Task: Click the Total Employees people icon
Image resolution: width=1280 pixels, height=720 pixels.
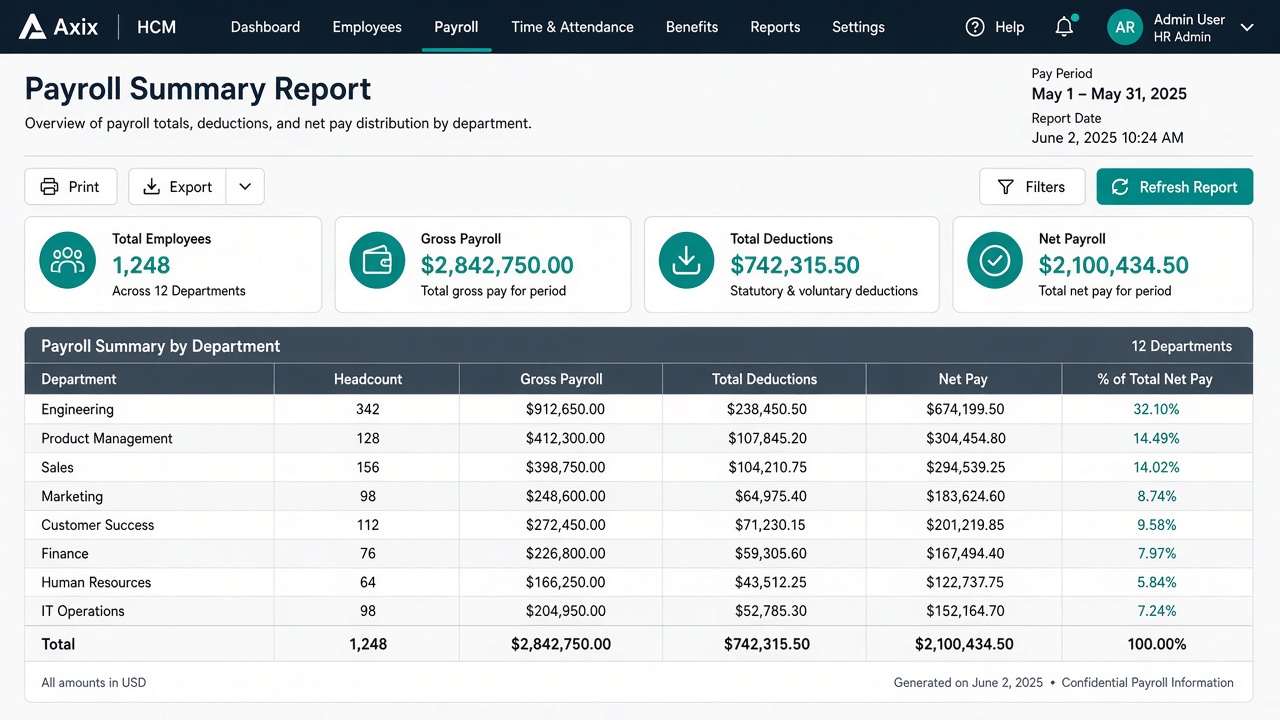Action: pos(68,261)
